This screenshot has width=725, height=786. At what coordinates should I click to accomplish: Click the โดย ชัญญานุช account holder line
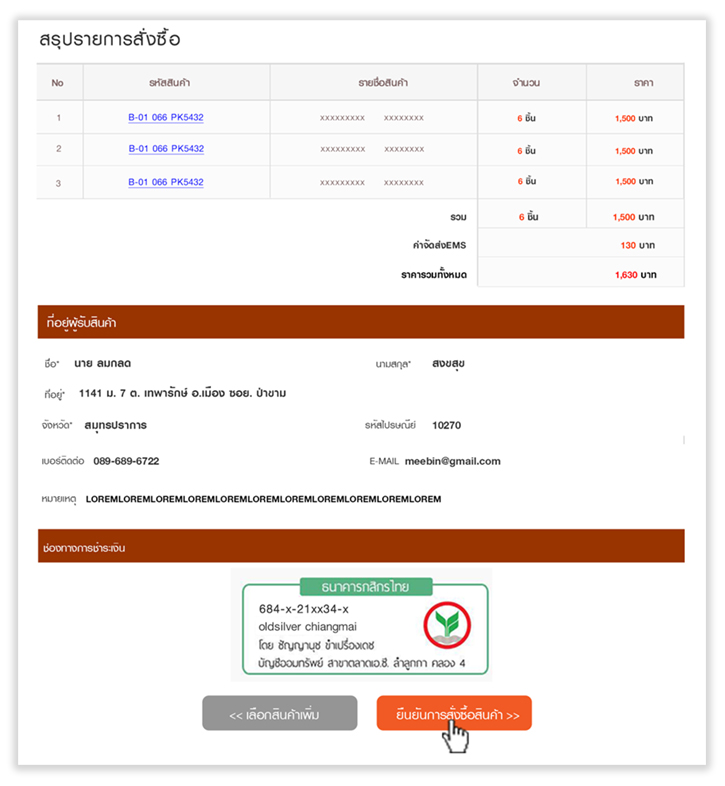click(316, 645)
